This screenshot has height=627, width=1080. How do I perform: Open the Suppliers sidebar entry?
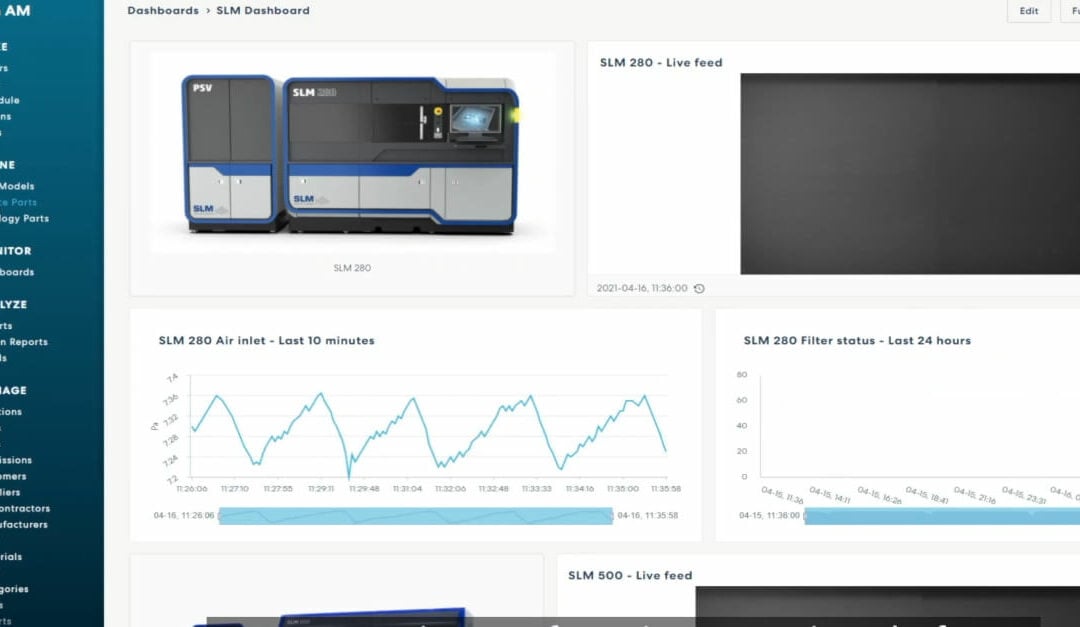[x=14, y=492]
